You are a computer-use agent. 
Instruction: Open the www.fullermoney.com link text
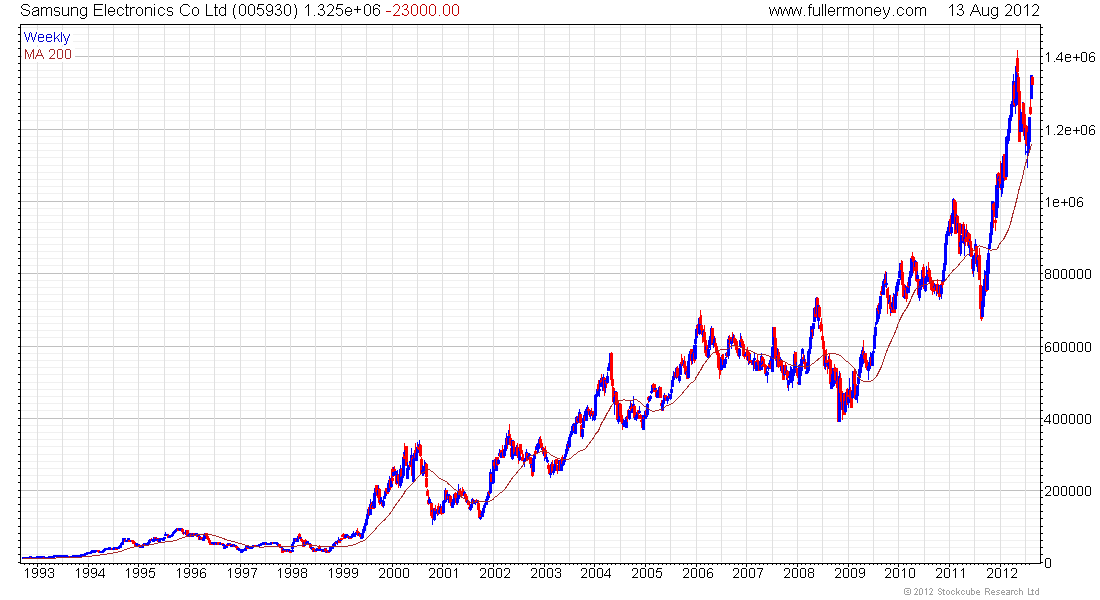[x=847, y=11]
